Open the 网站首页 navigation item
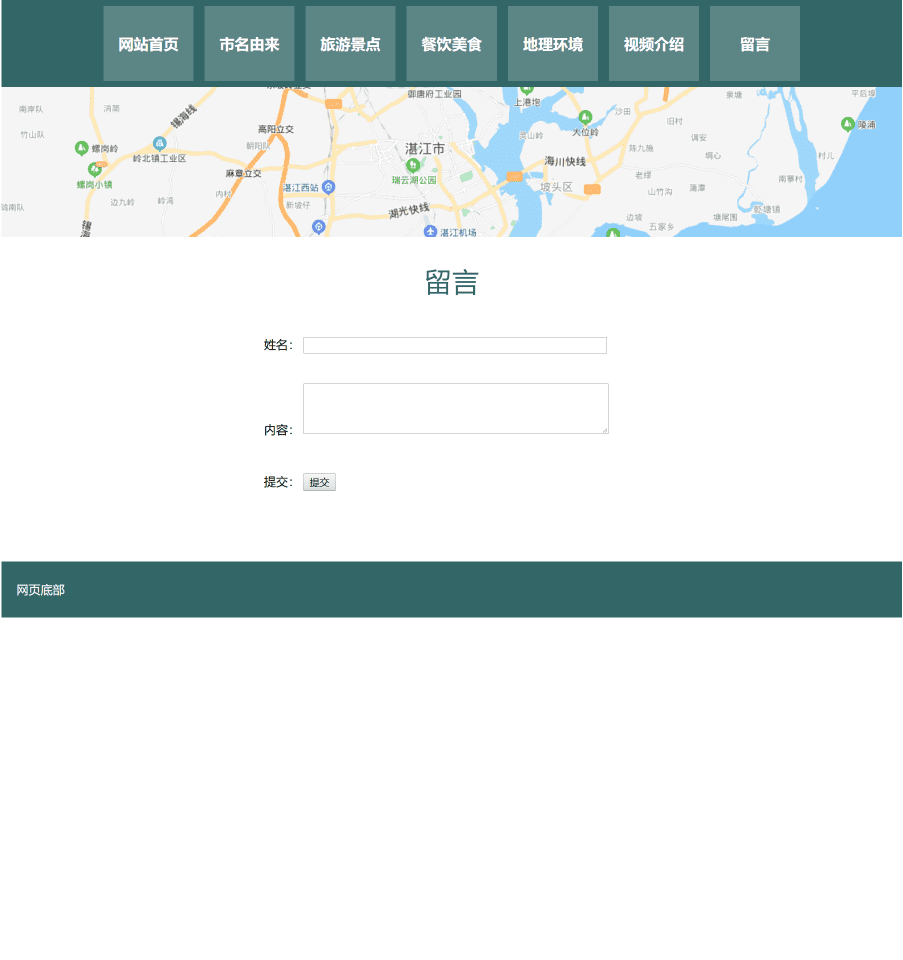The image size is (903, 960). (148, 43)
